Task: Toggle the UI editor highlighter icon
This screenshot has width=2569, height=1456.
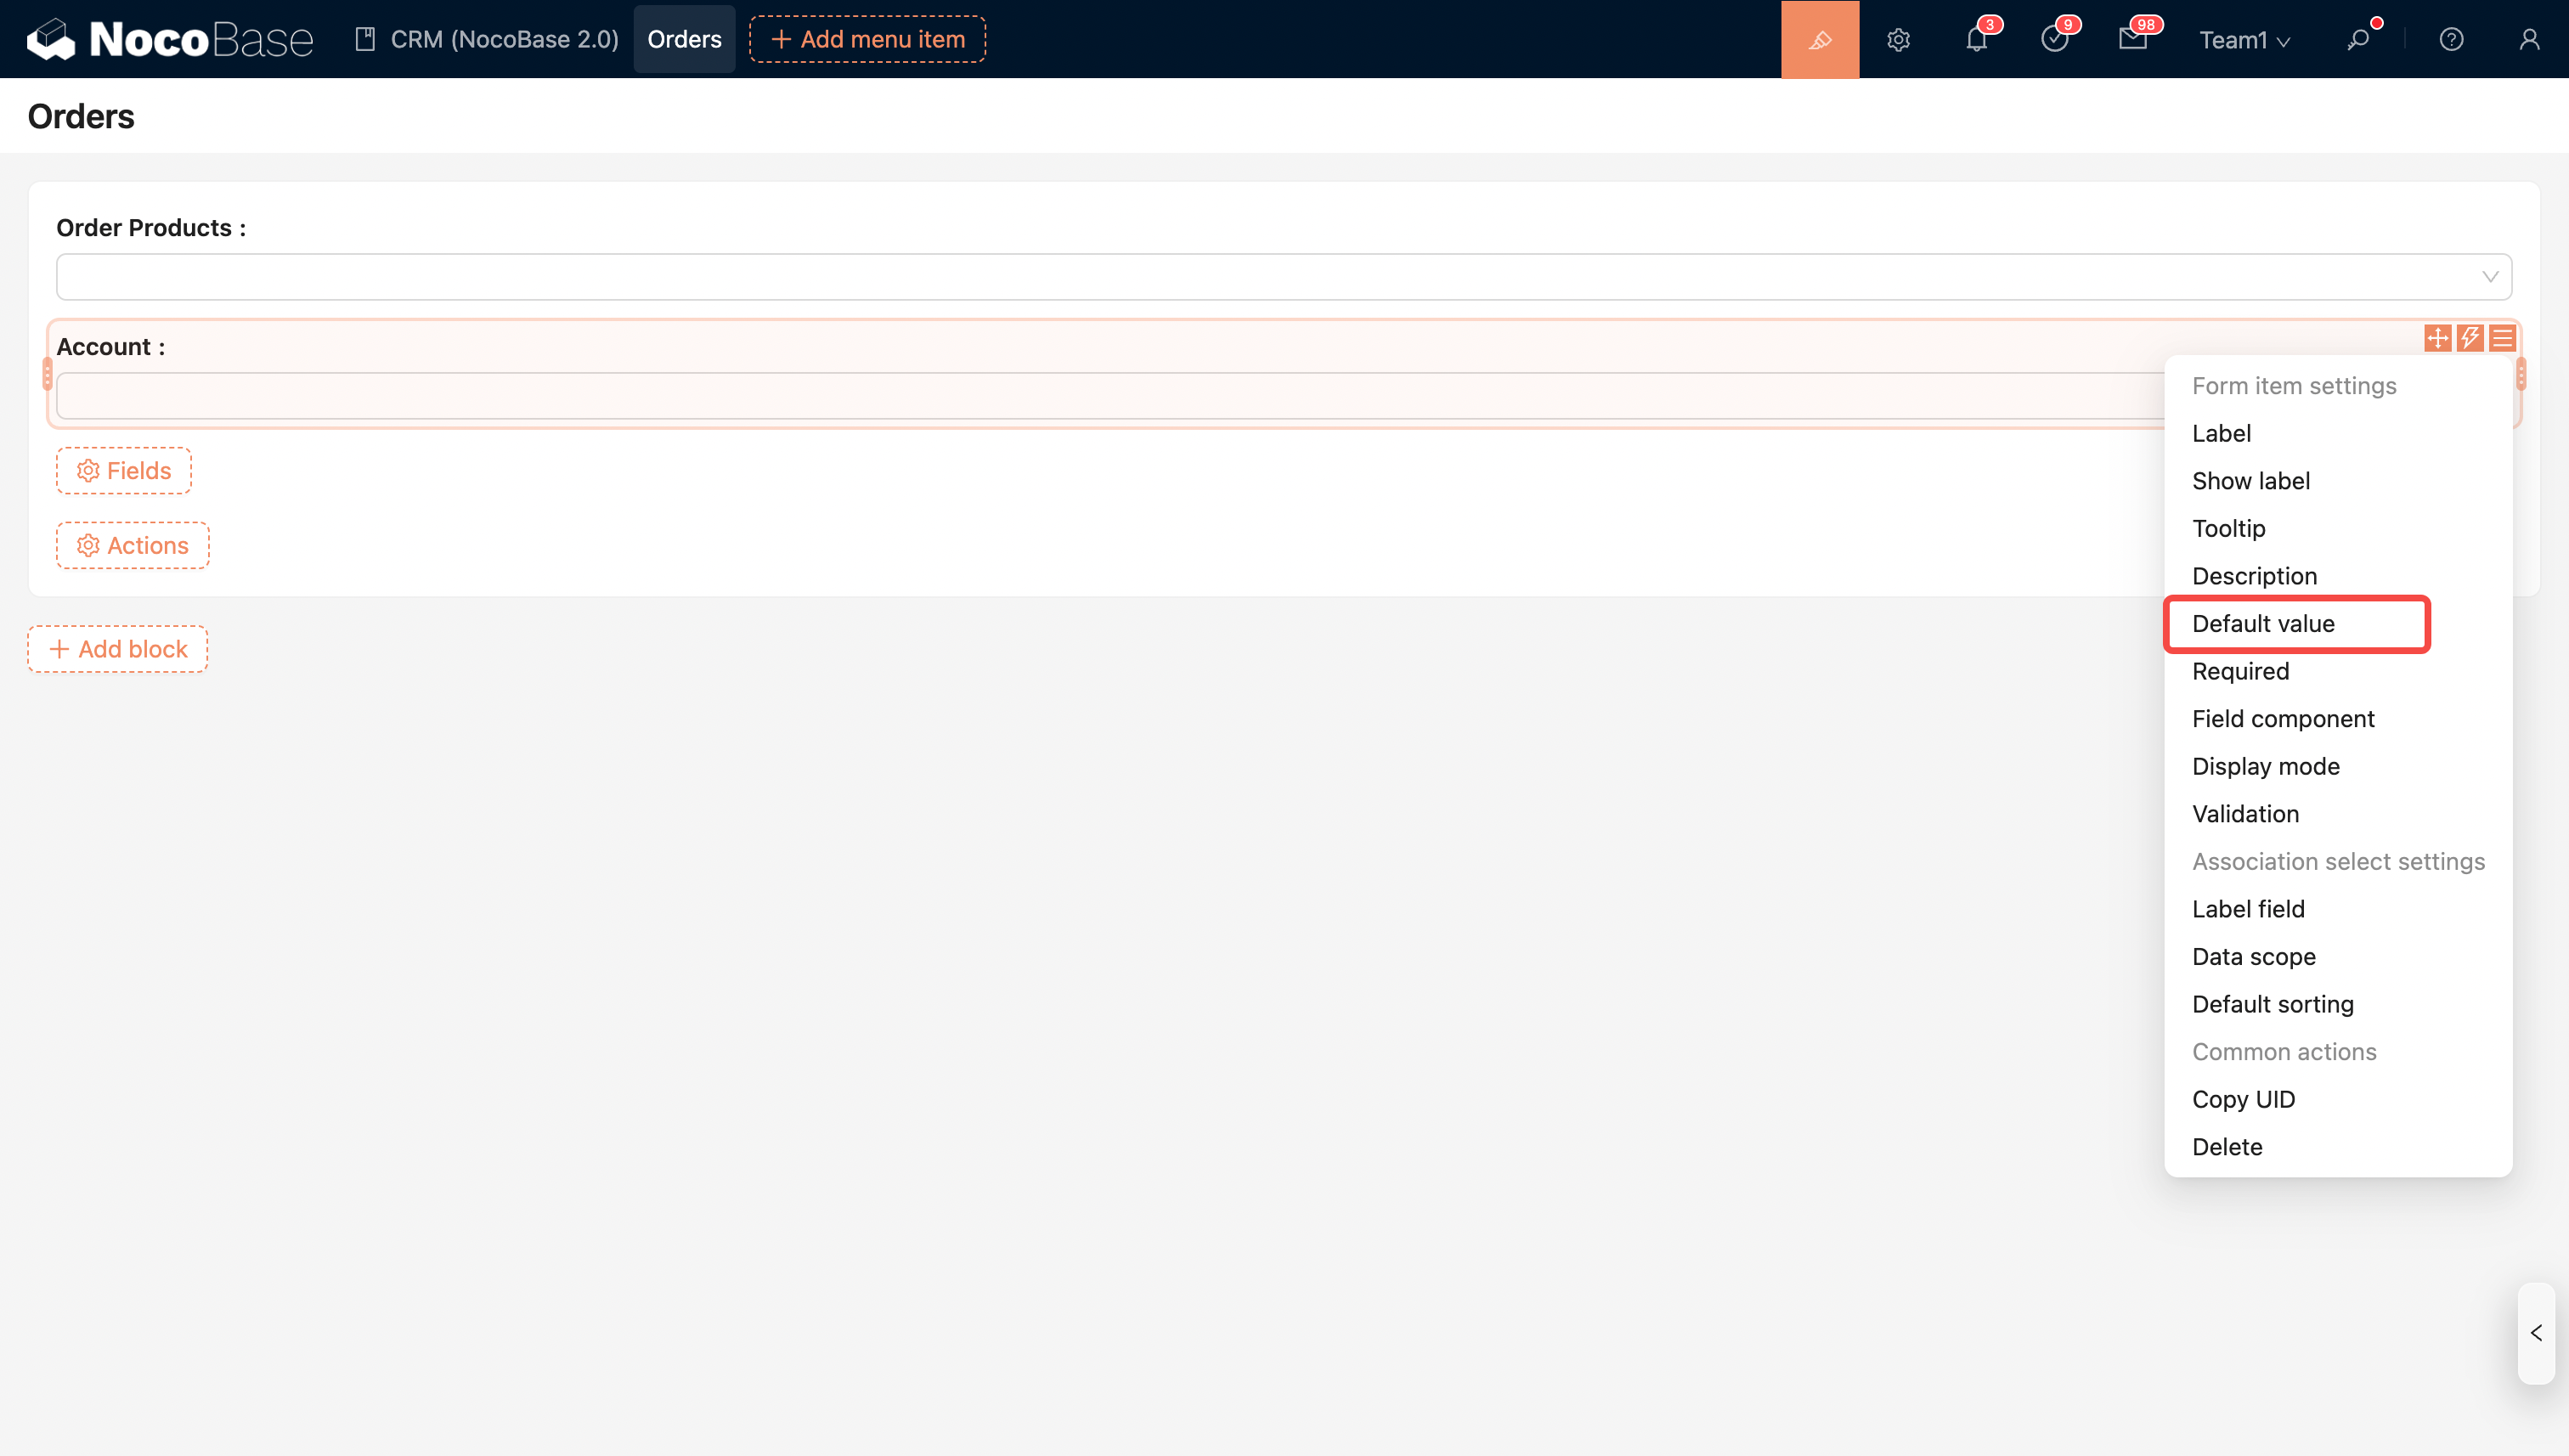Action: pos(1819,39)
